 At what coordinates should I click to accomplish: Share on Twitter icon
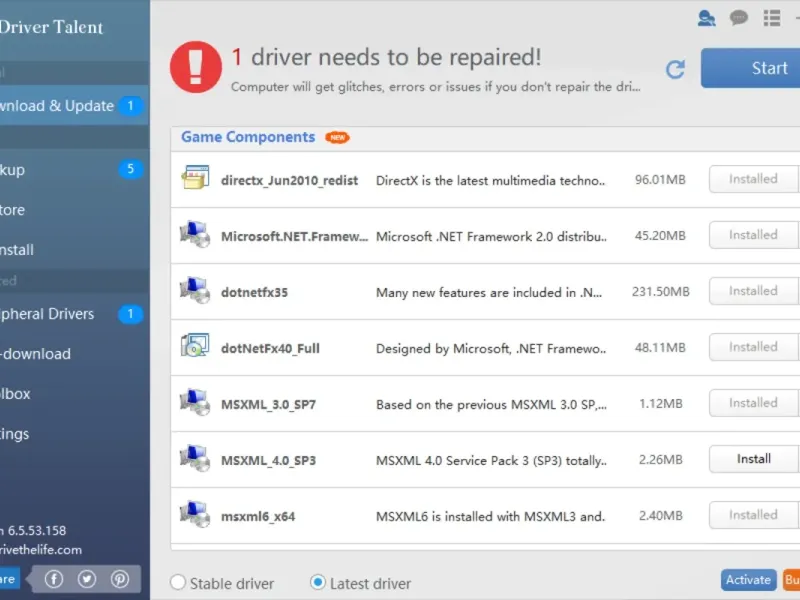[87, 579]
